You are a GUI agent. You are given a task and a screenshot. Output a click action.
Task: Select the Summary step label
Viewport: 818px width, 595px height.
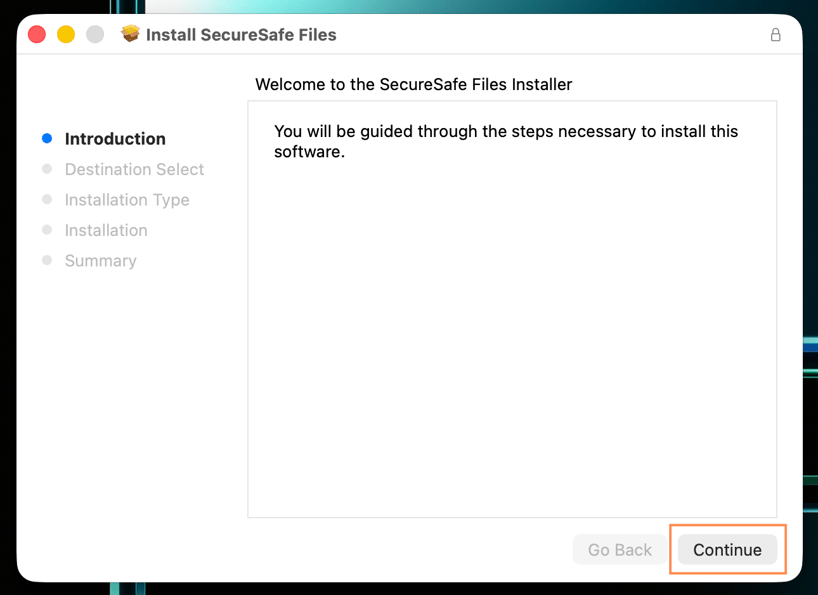[101, 260]
